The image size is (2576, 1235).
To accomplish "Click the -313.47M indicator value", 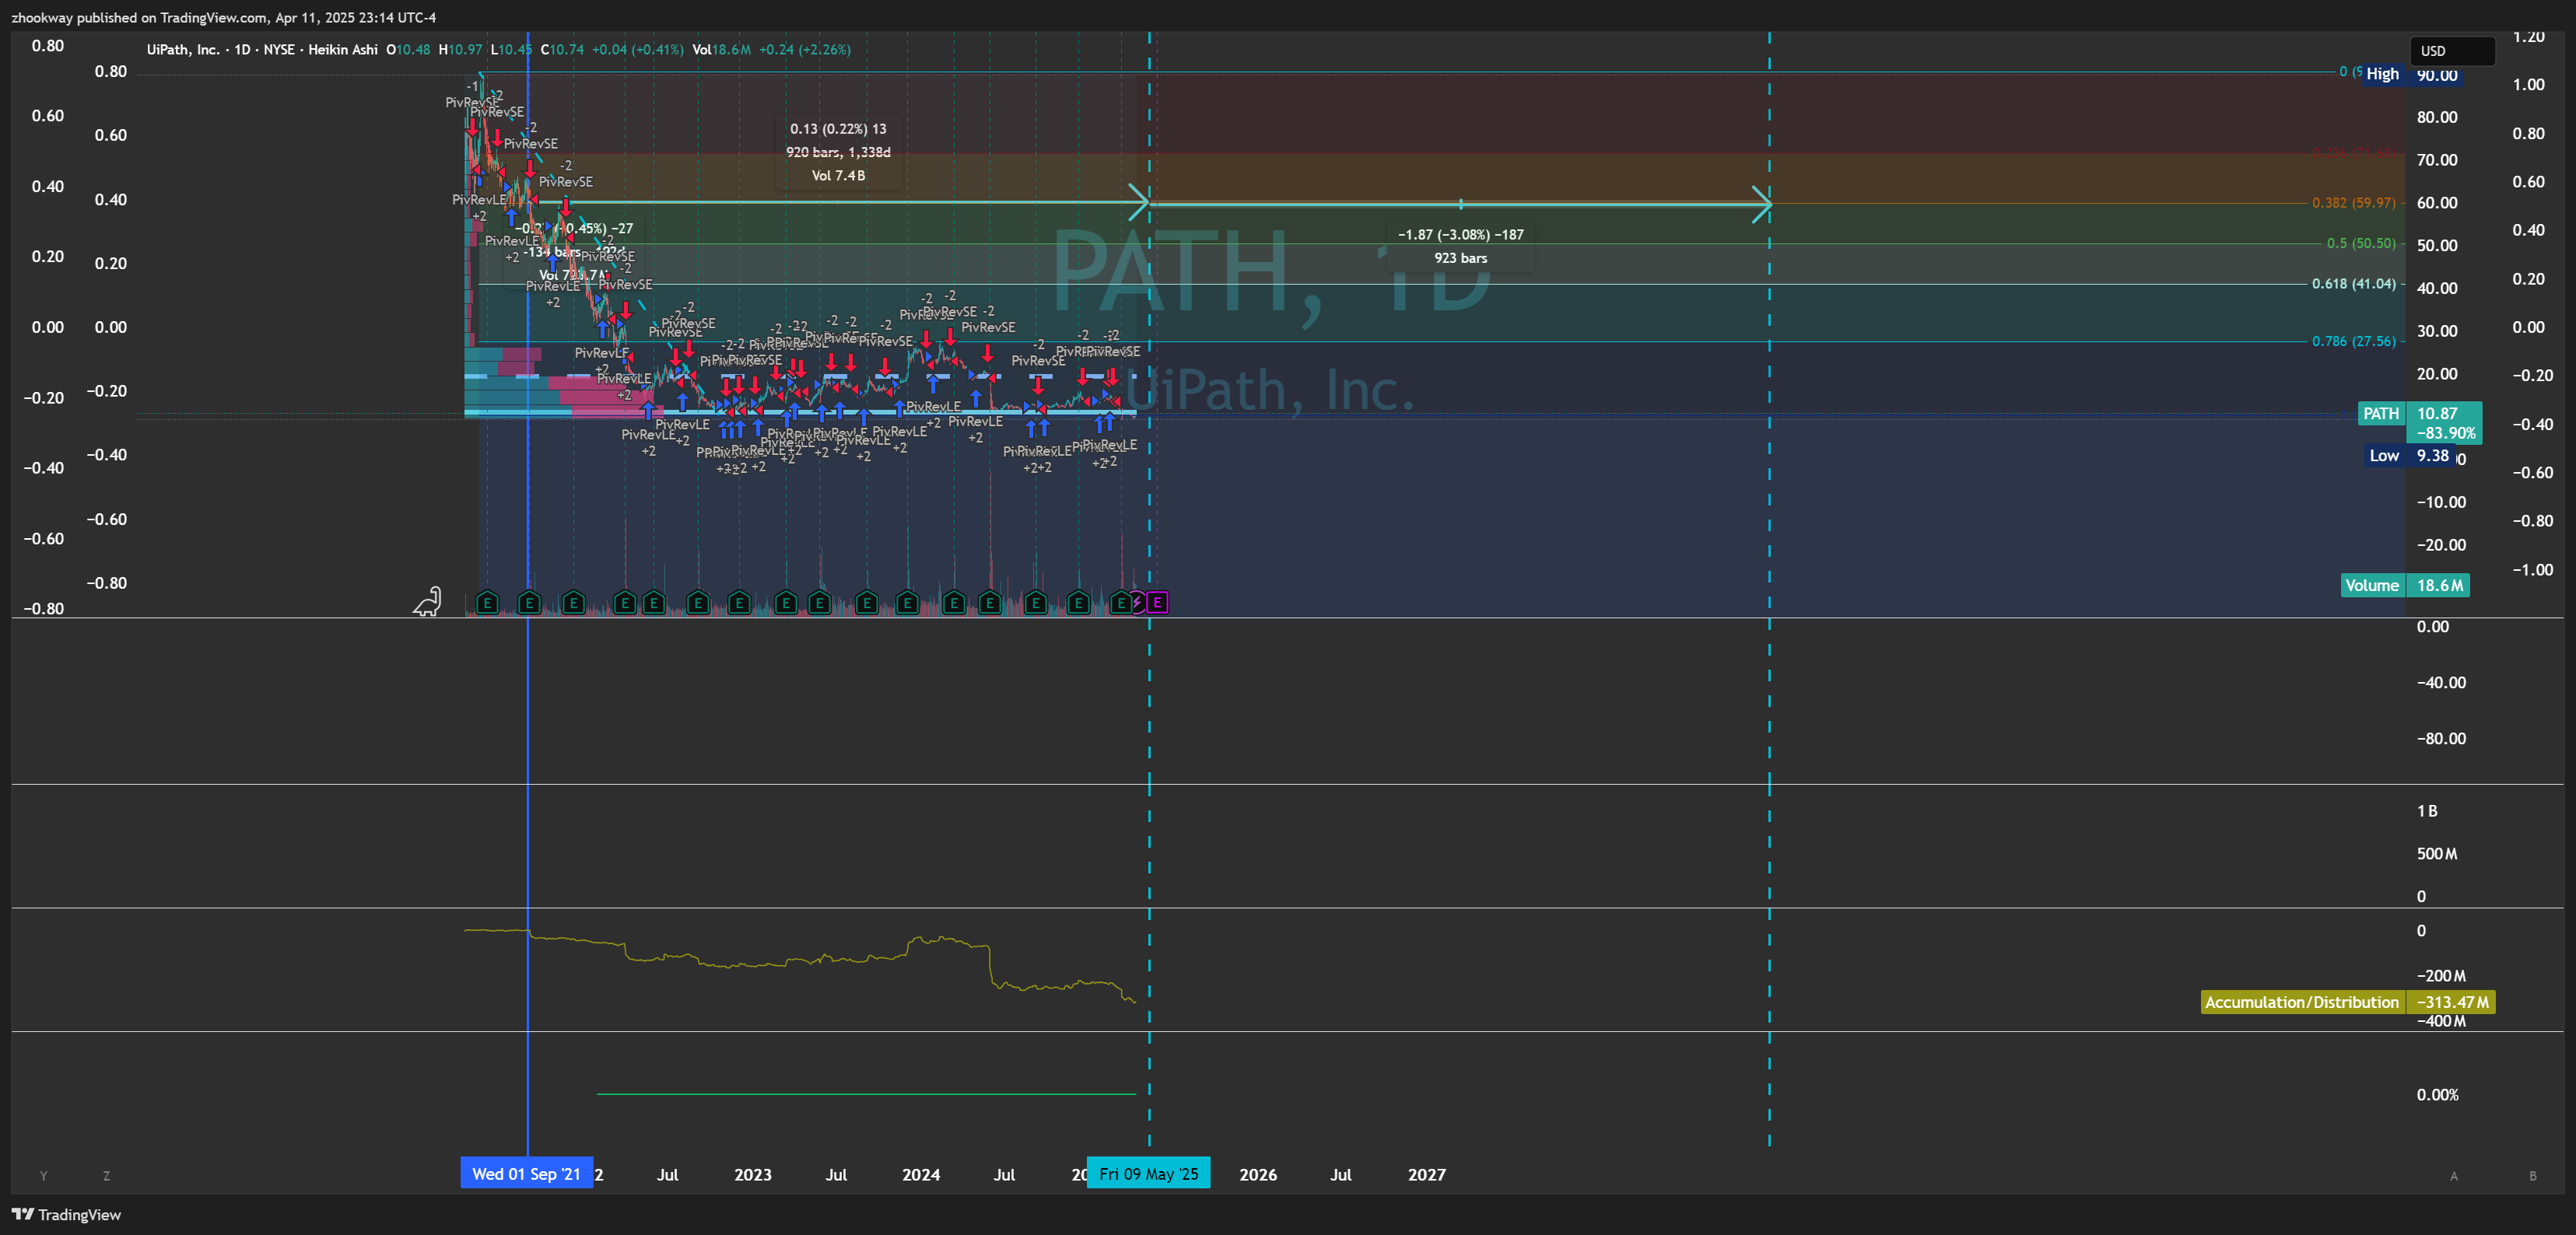I will pos(2451,1001).
